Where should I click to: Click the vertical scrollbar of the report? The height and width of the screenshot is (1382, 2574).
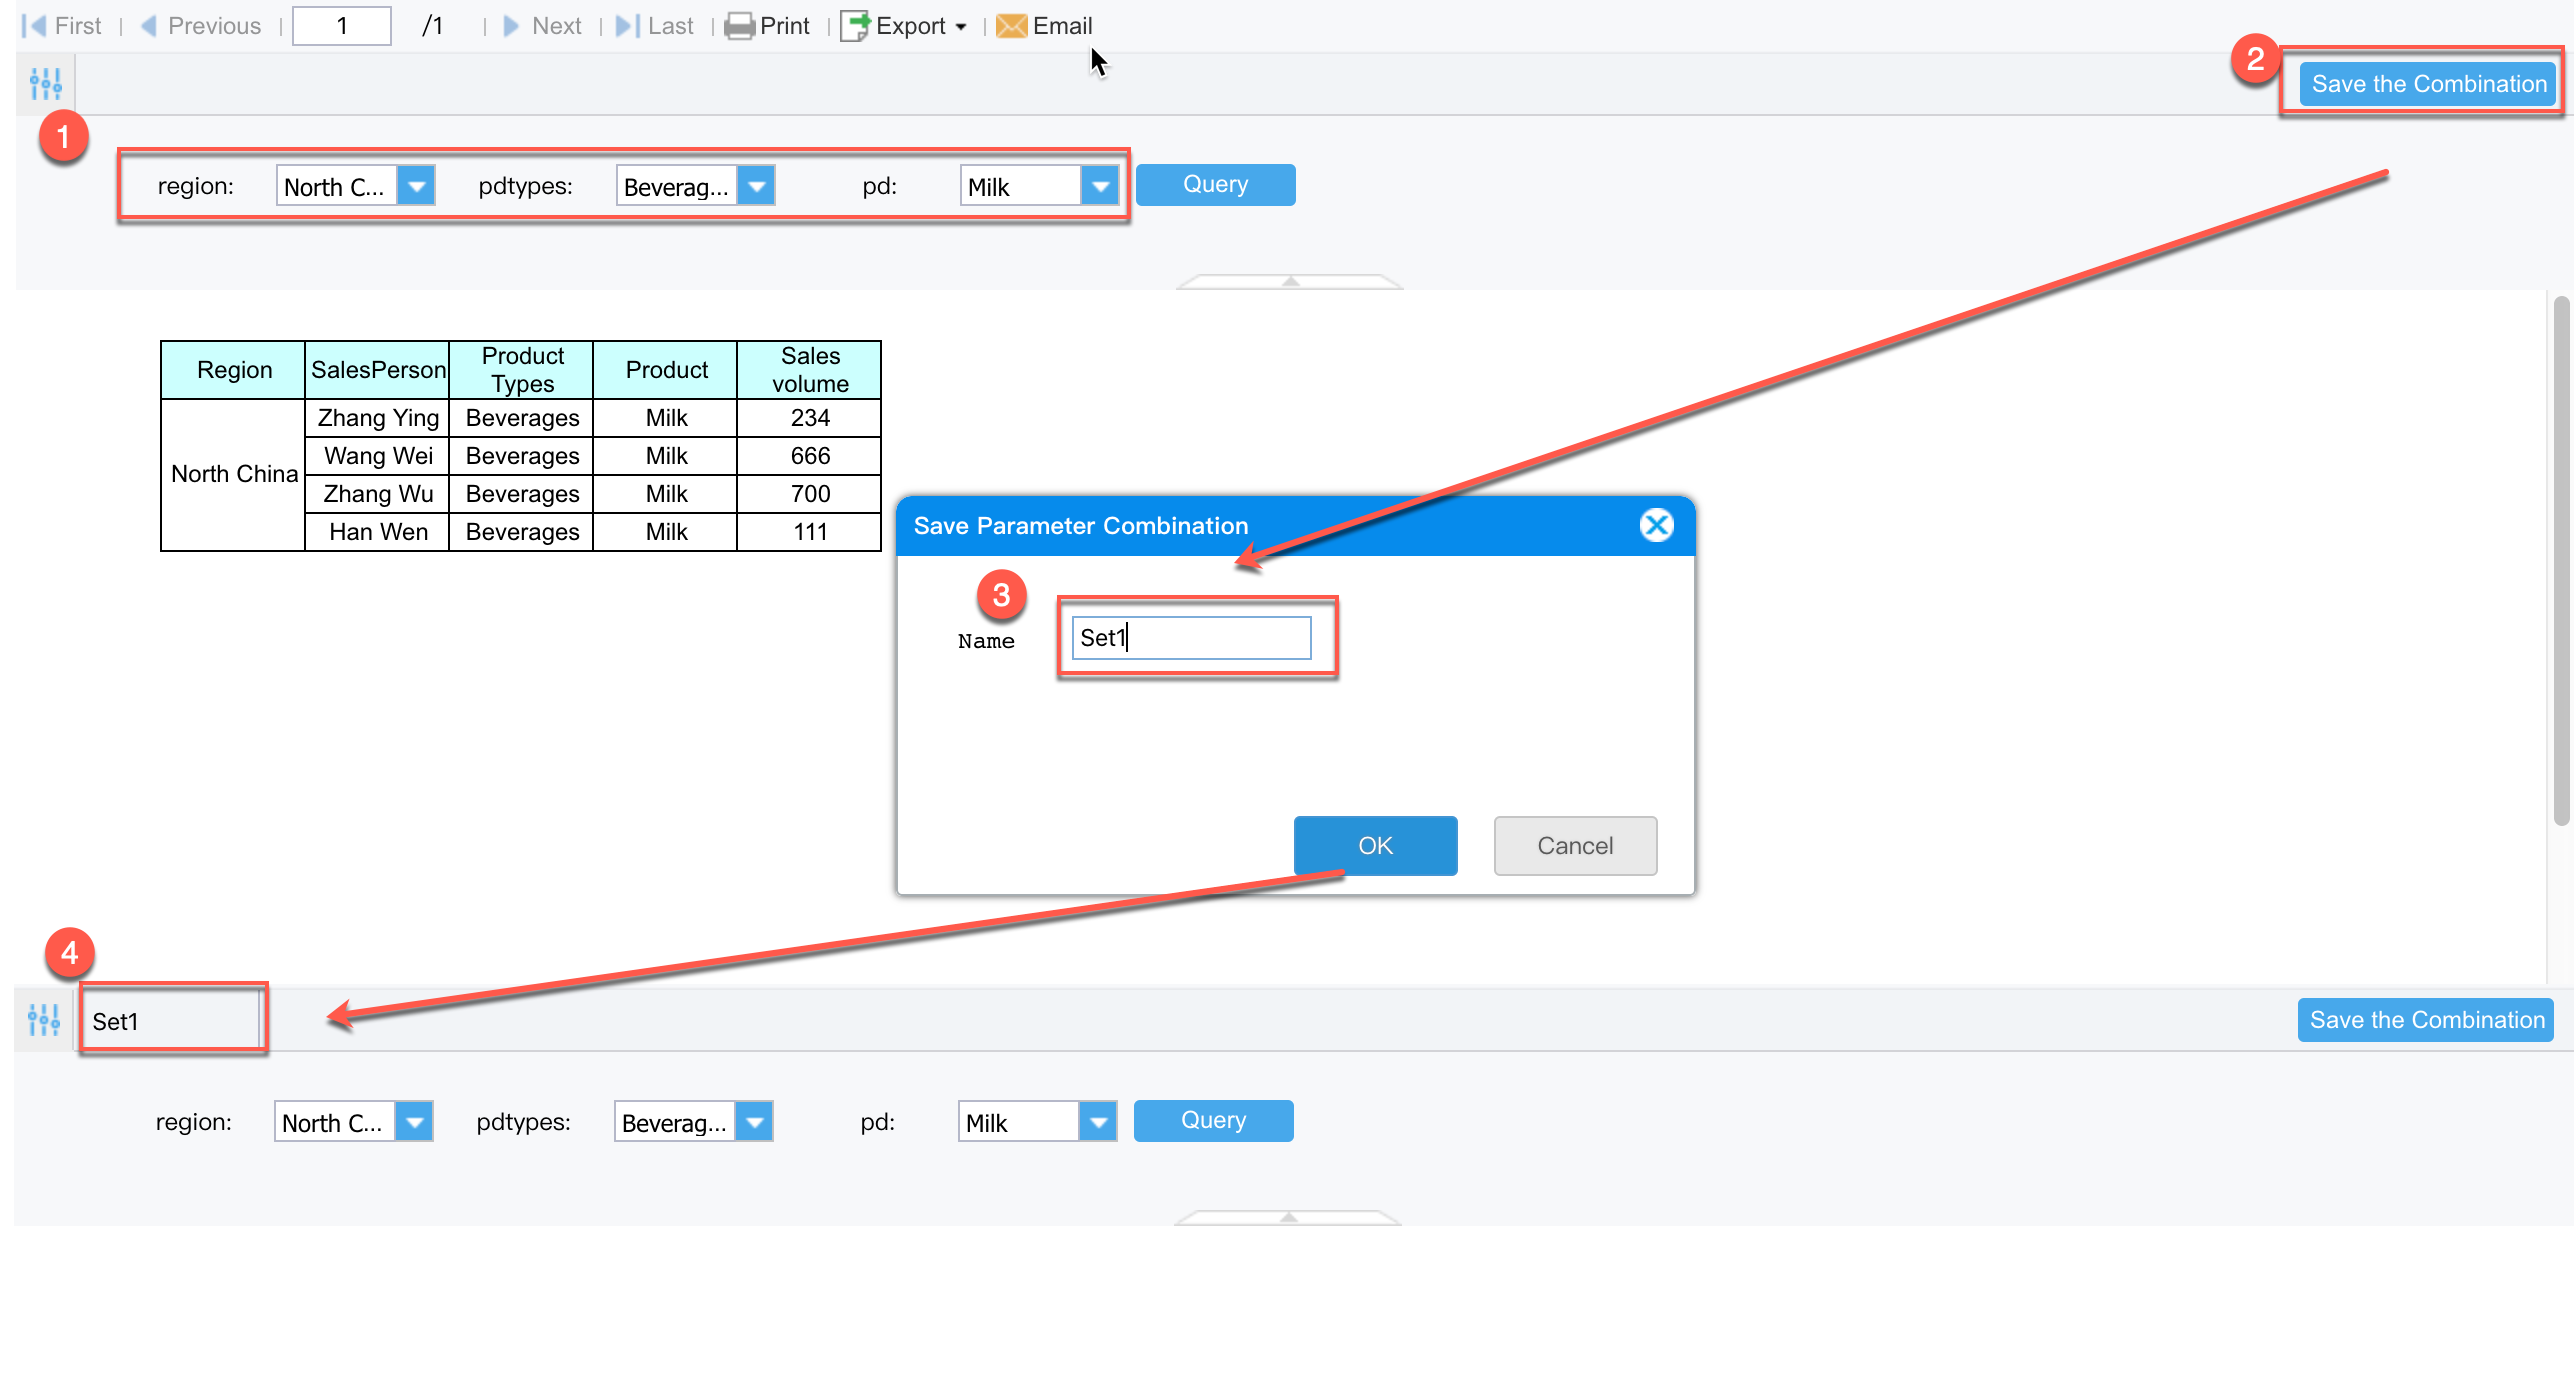(2561, 560)
